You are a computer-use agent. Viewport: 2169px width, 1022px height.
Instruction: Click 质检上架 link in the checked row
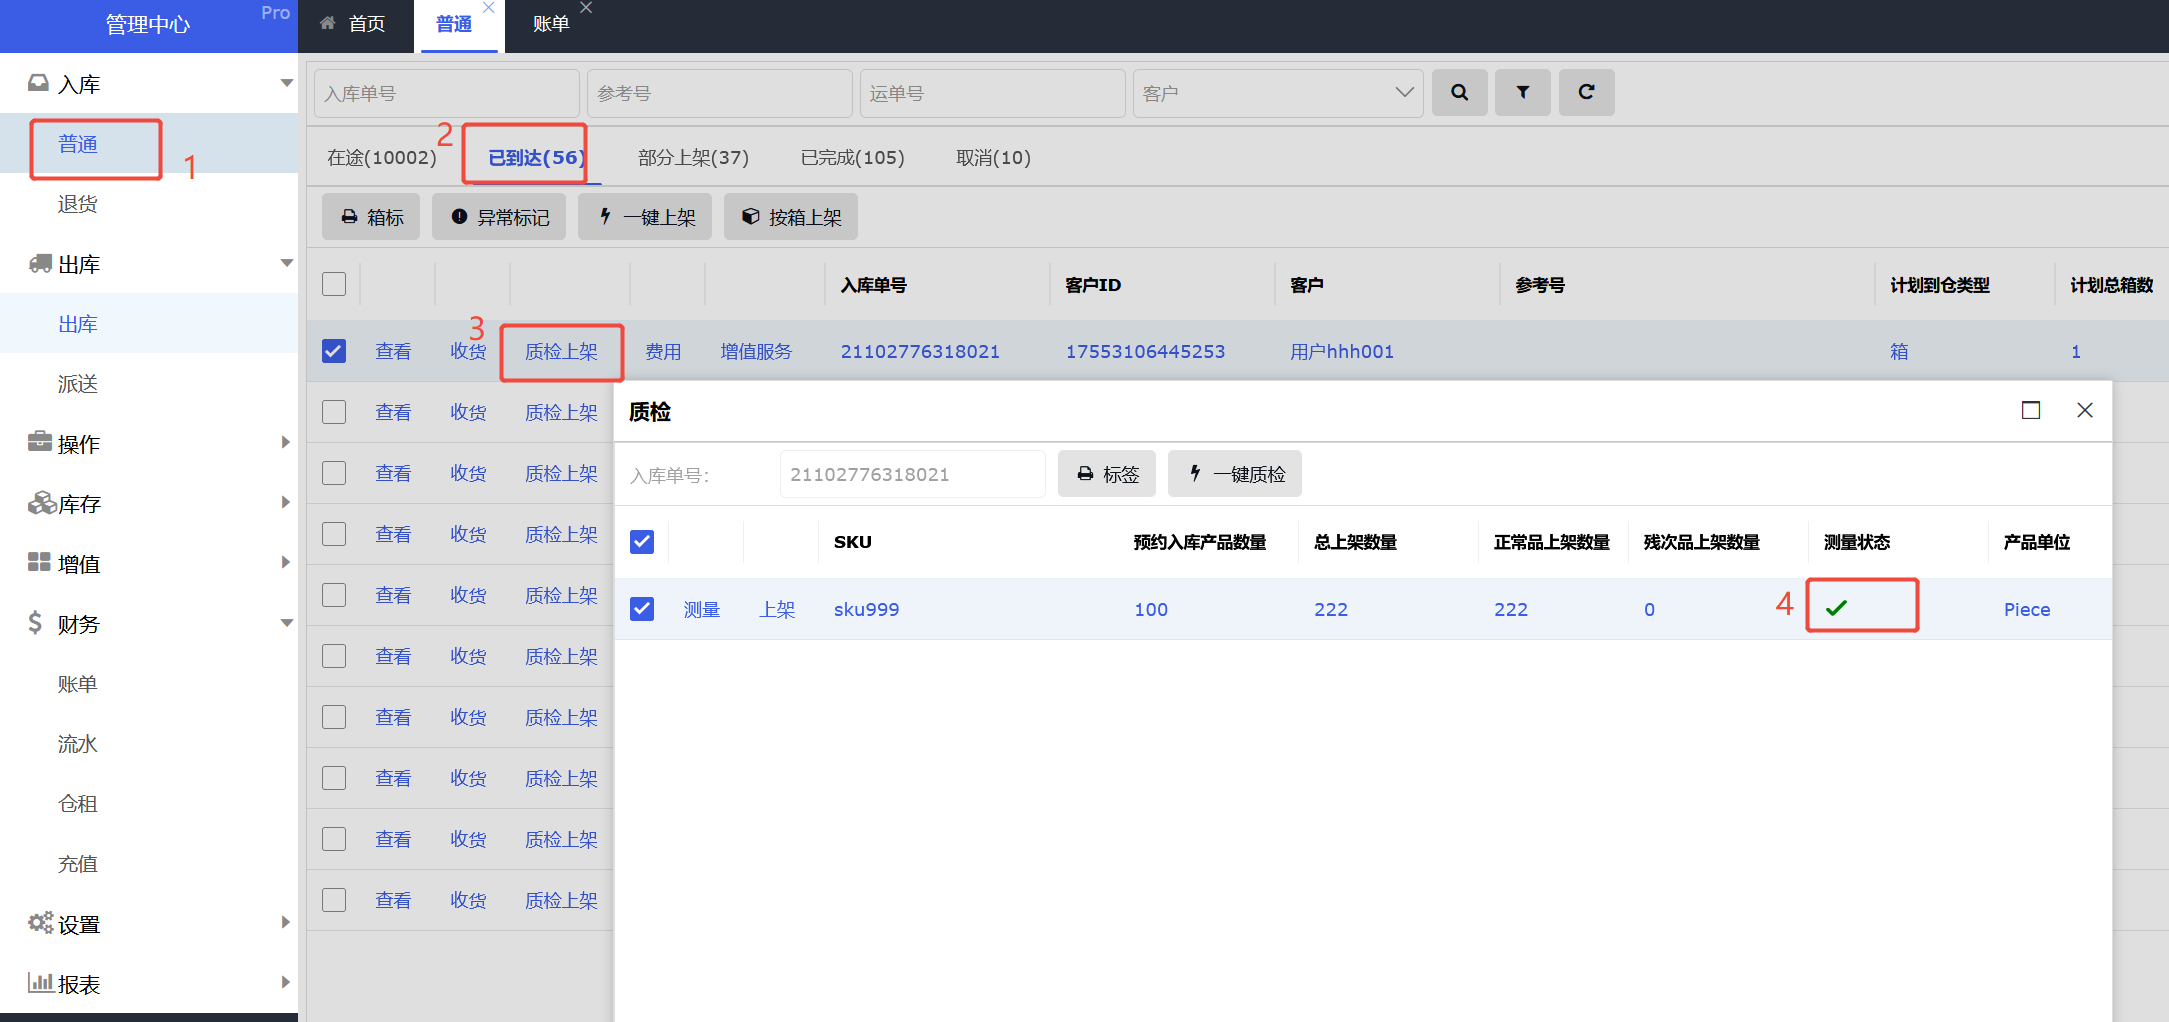coord(561,352)
